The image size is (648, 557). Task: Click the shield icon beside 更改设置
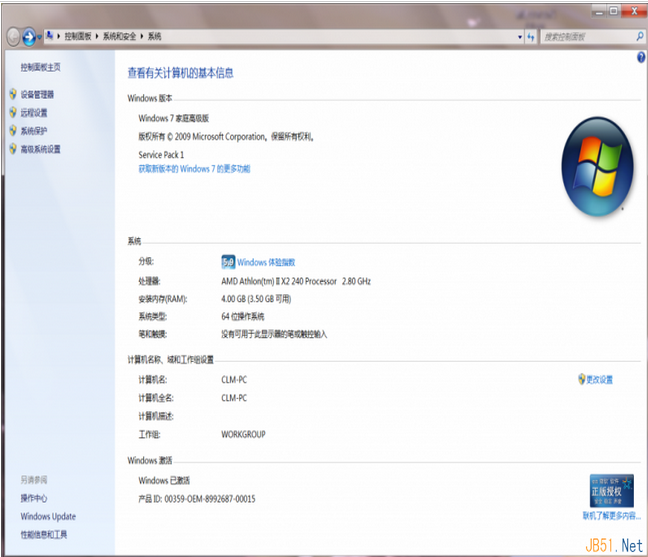[581, 380]
